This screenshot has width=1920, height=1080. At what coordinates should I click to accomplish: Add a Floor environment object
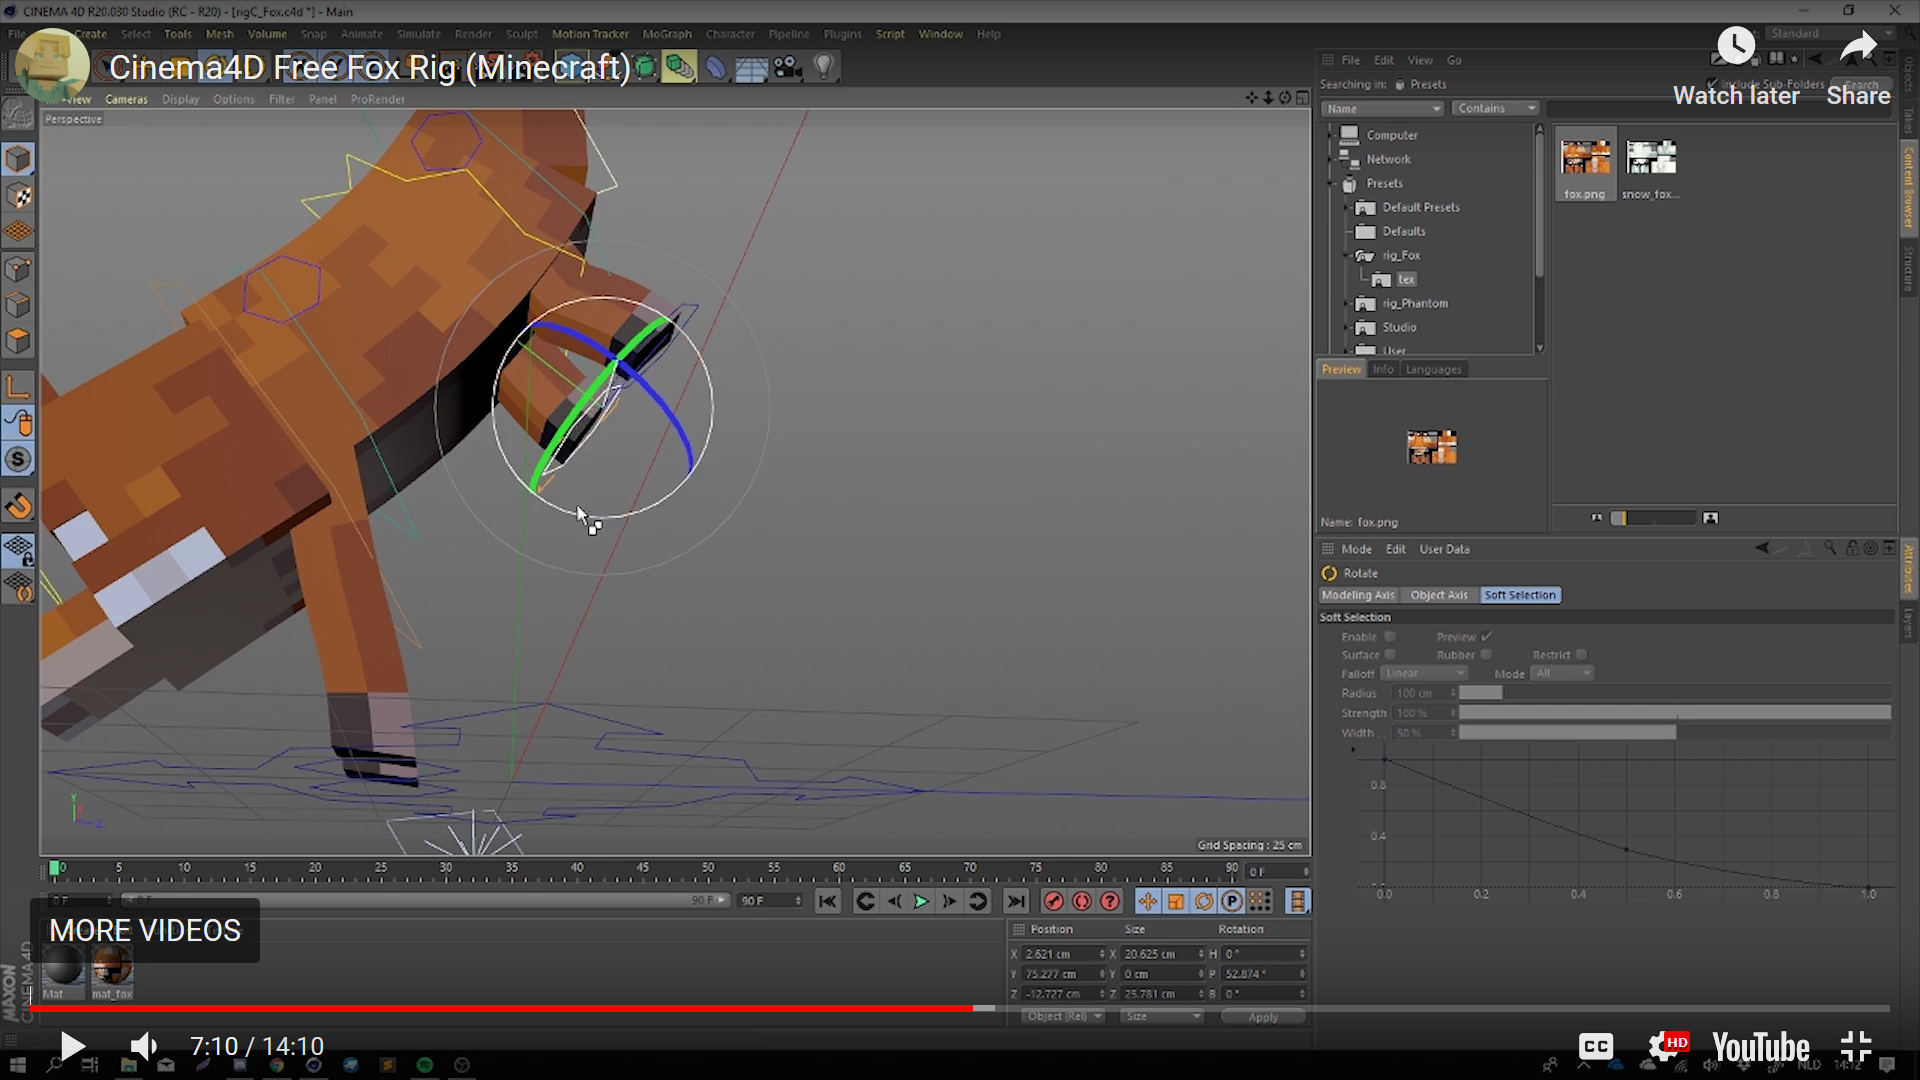pyautogui.click(x=751, y=67)
